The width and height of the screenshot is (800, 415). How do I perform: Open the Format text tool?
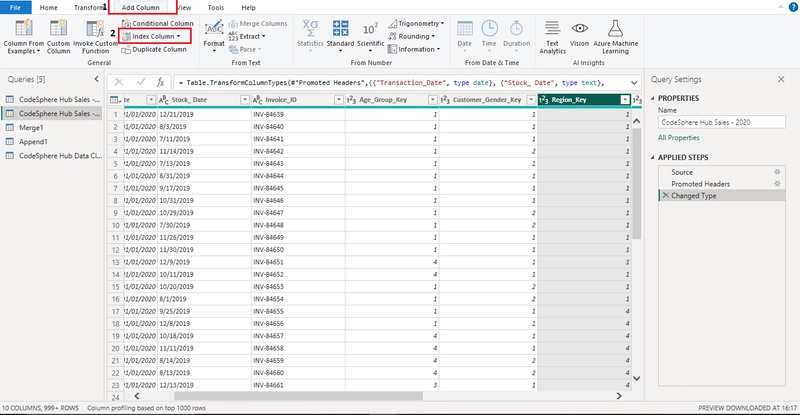(x=214, y=36)
